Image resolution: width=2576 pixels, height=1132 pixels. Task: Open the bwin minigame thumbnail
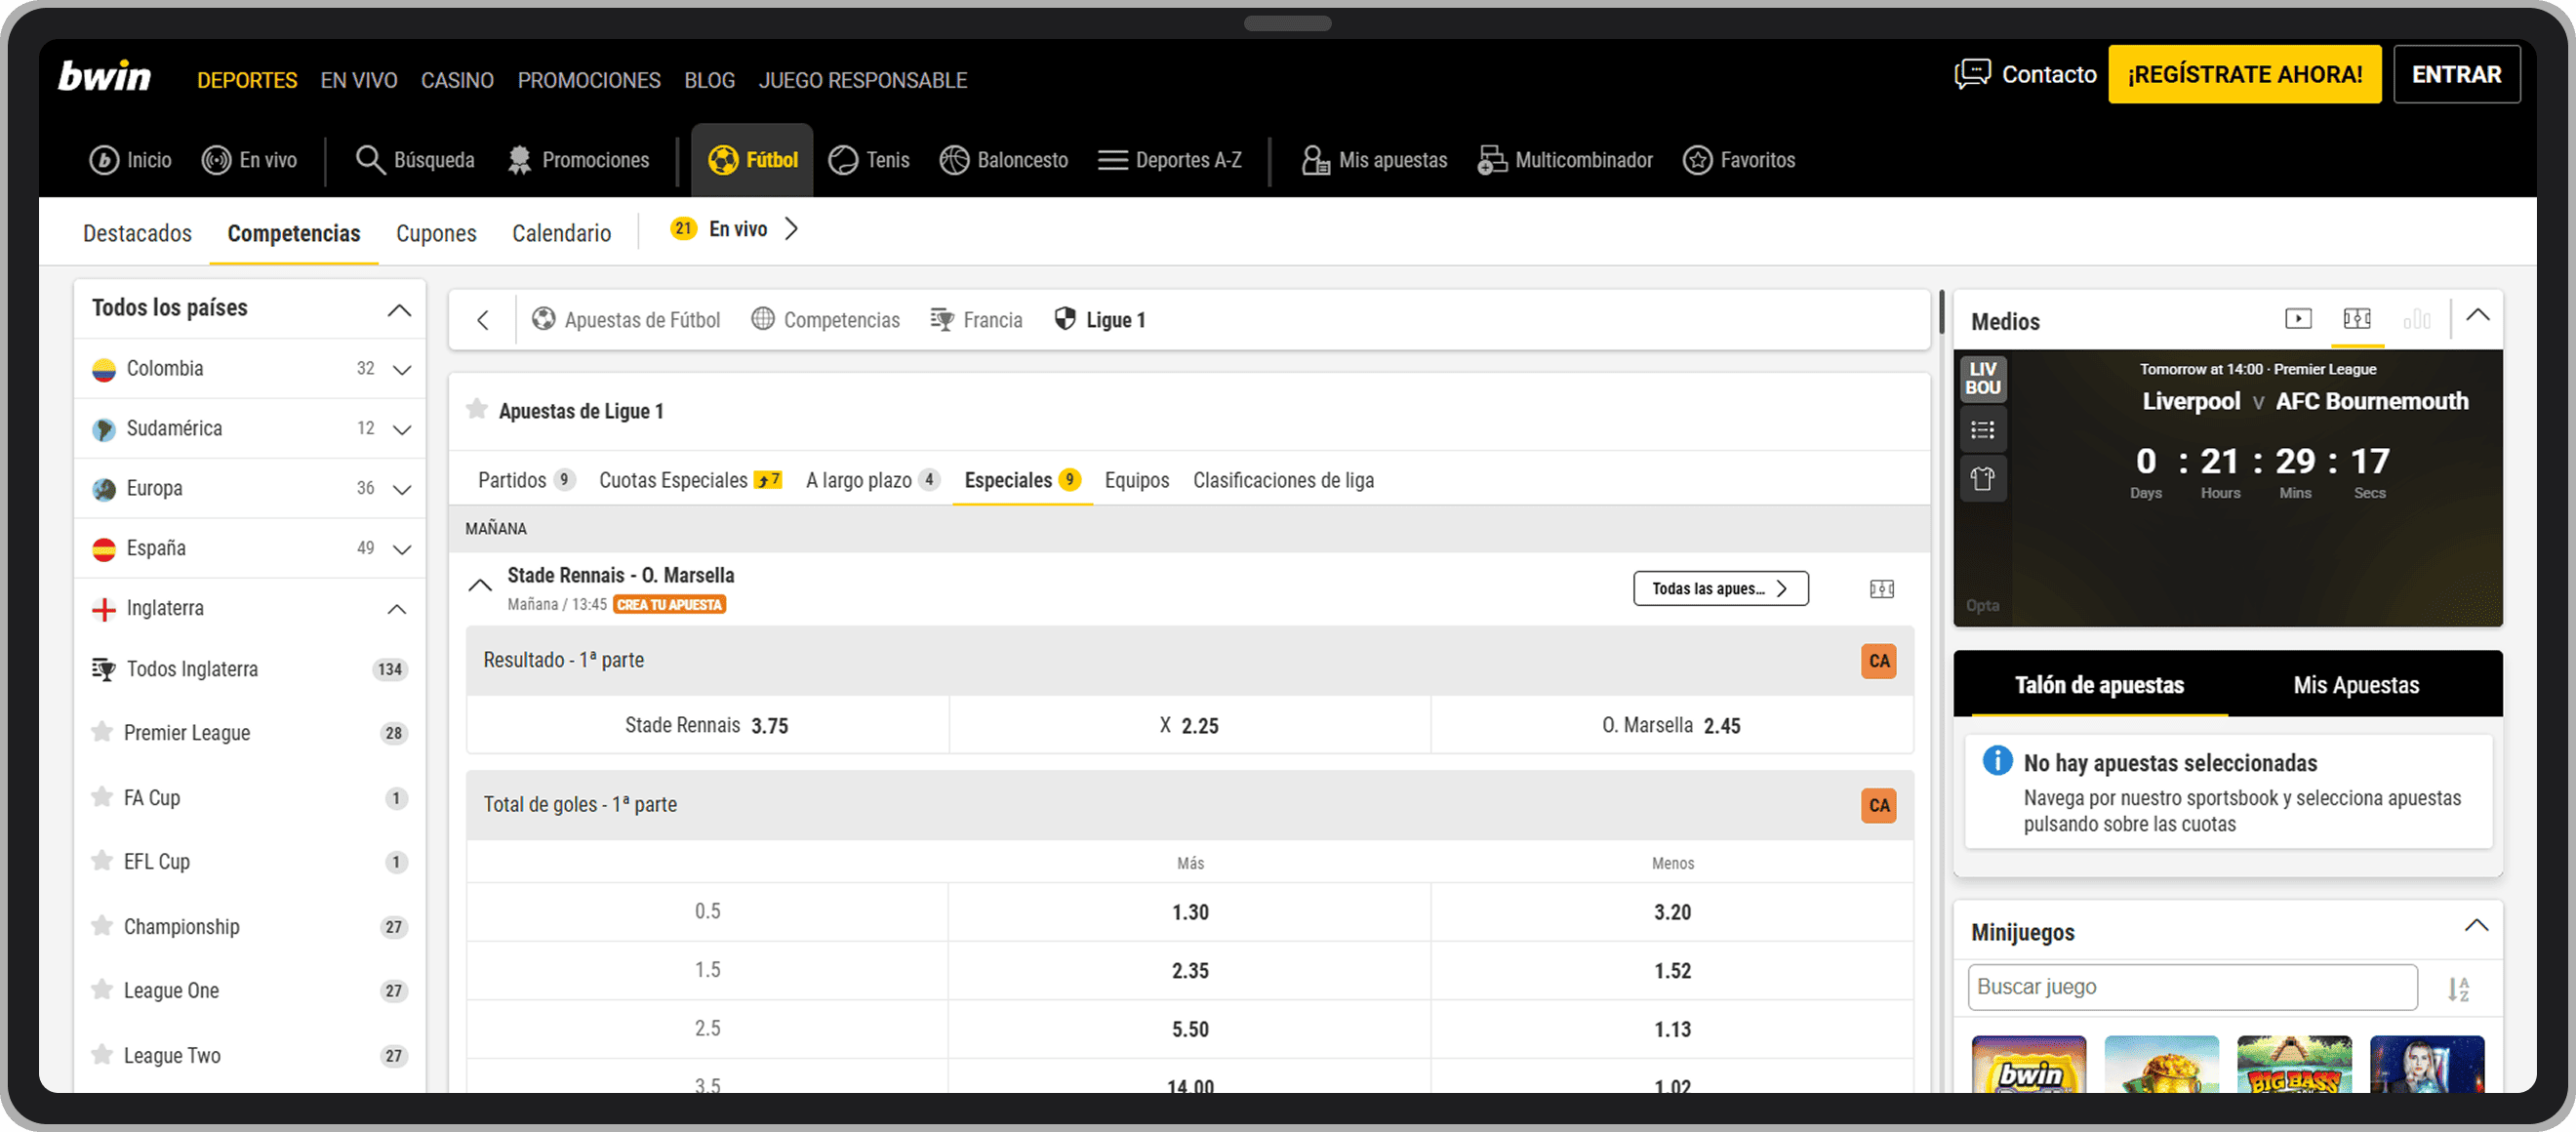pos(2028,1064)
